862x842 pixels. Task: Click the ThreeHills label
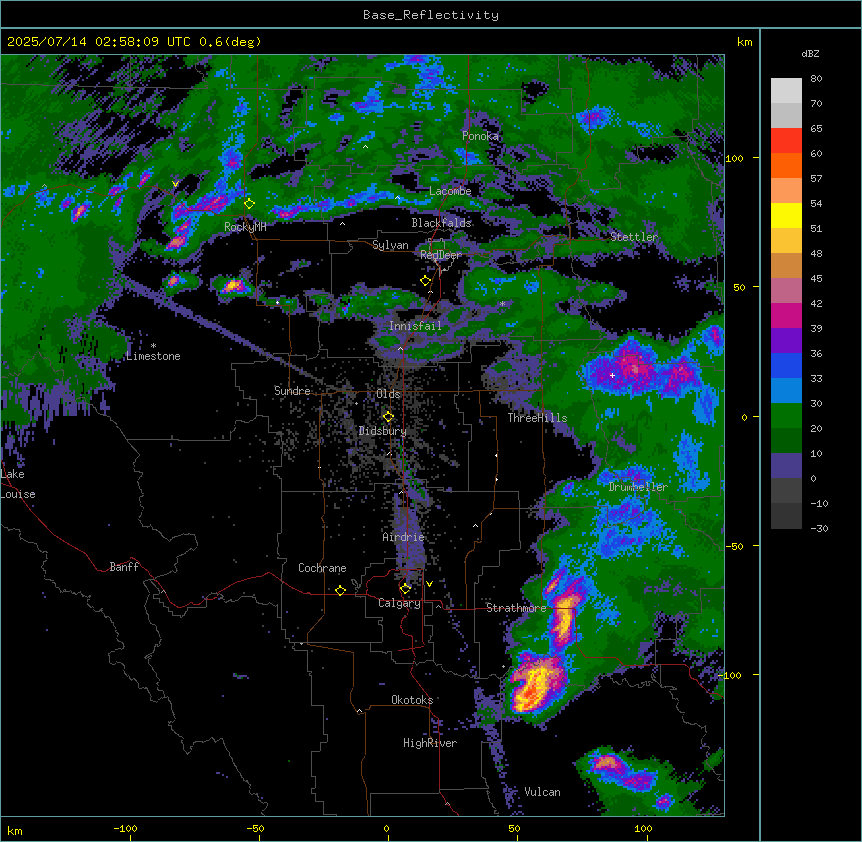click(x=537, y=418)
